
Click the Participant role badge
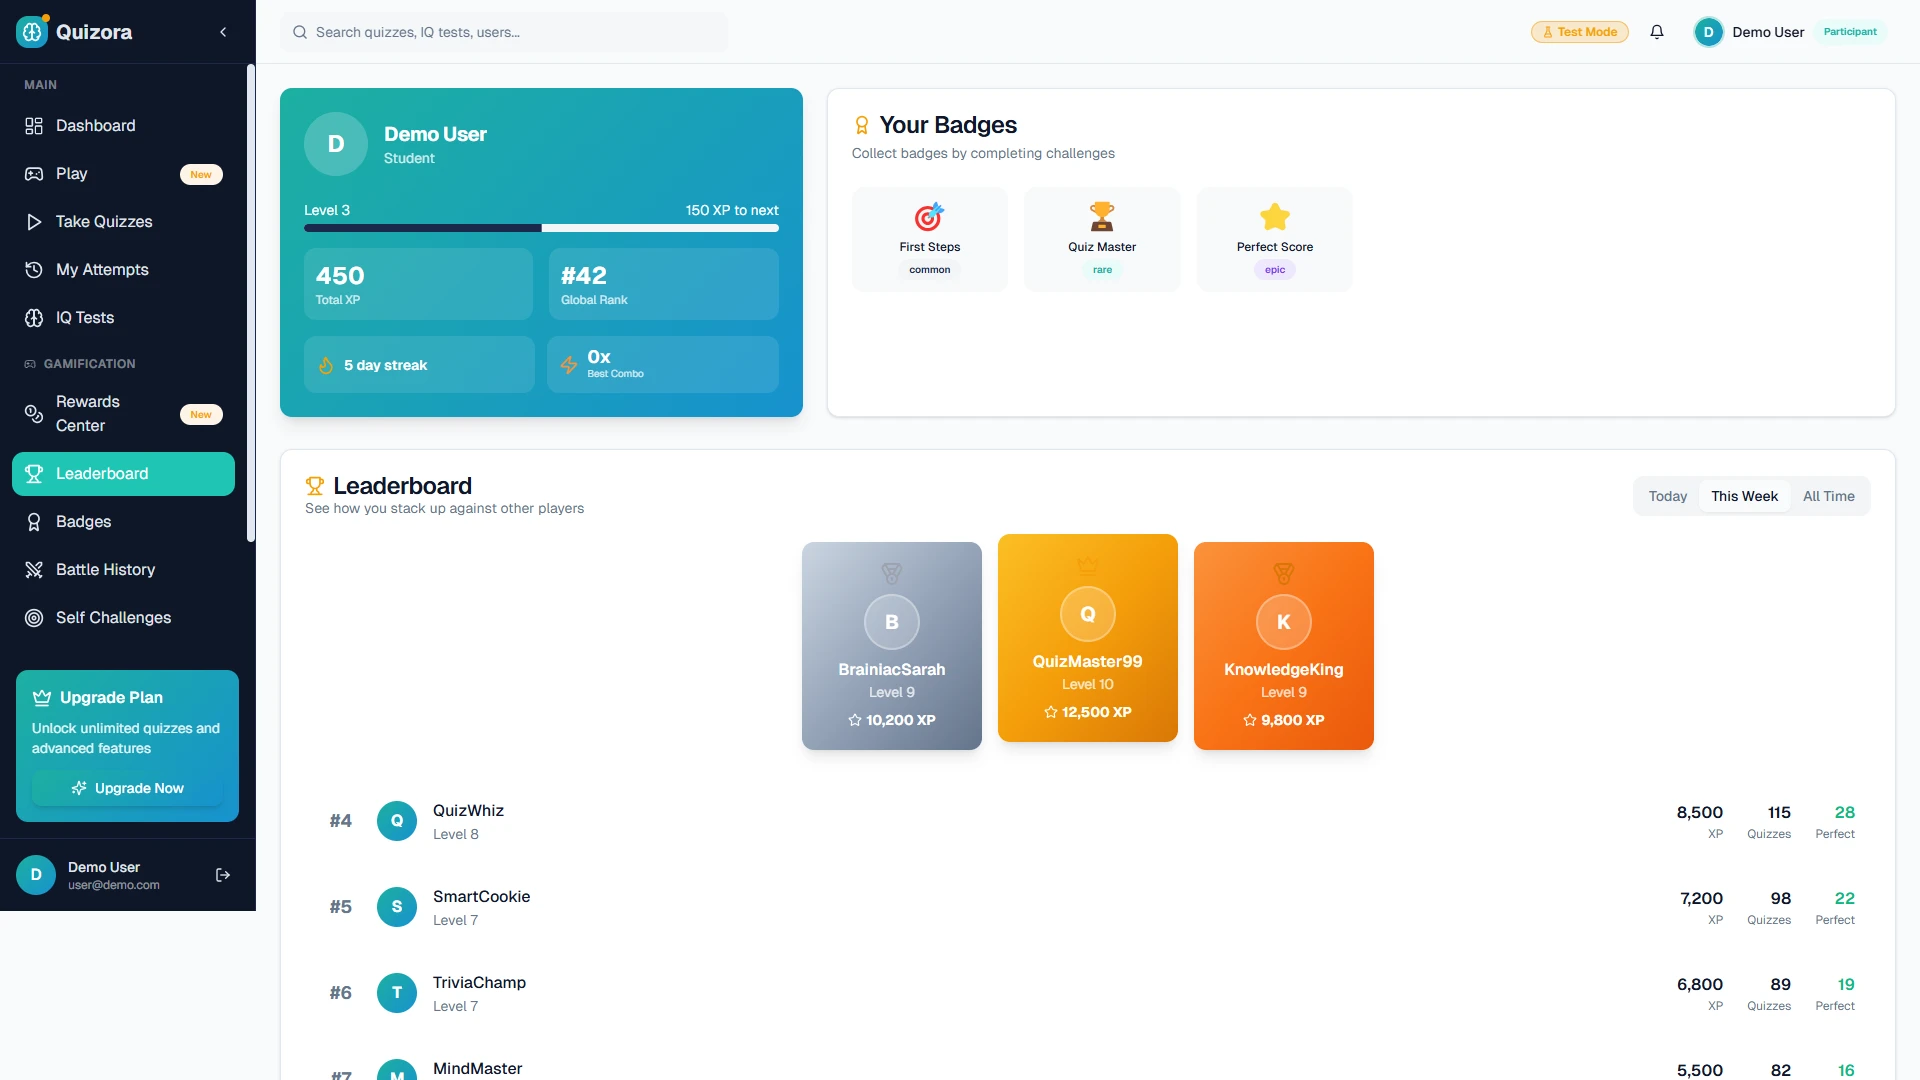(1850, 32)
